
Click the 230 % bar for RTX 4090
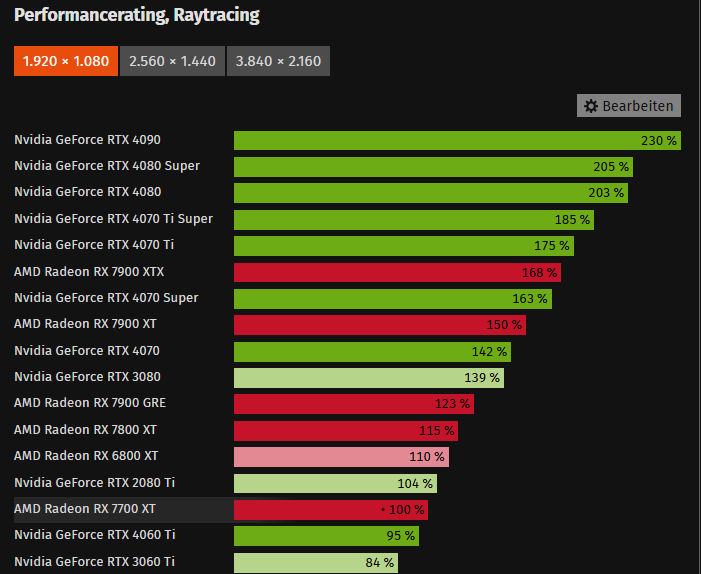point(457,140)
